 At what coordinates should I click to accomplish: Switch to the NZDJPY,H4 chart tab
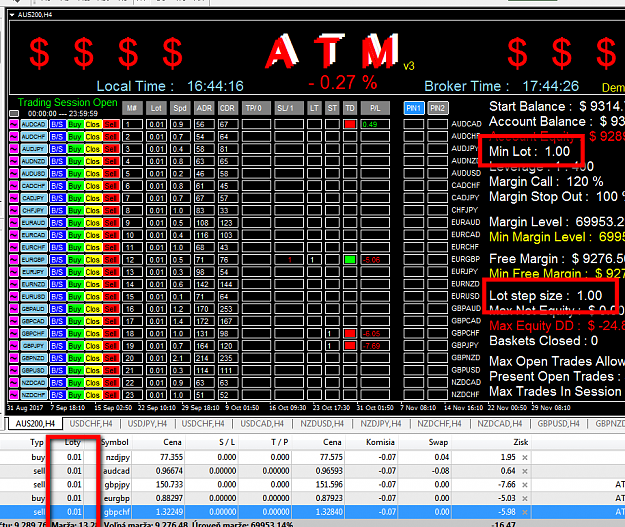pos(381,424)
